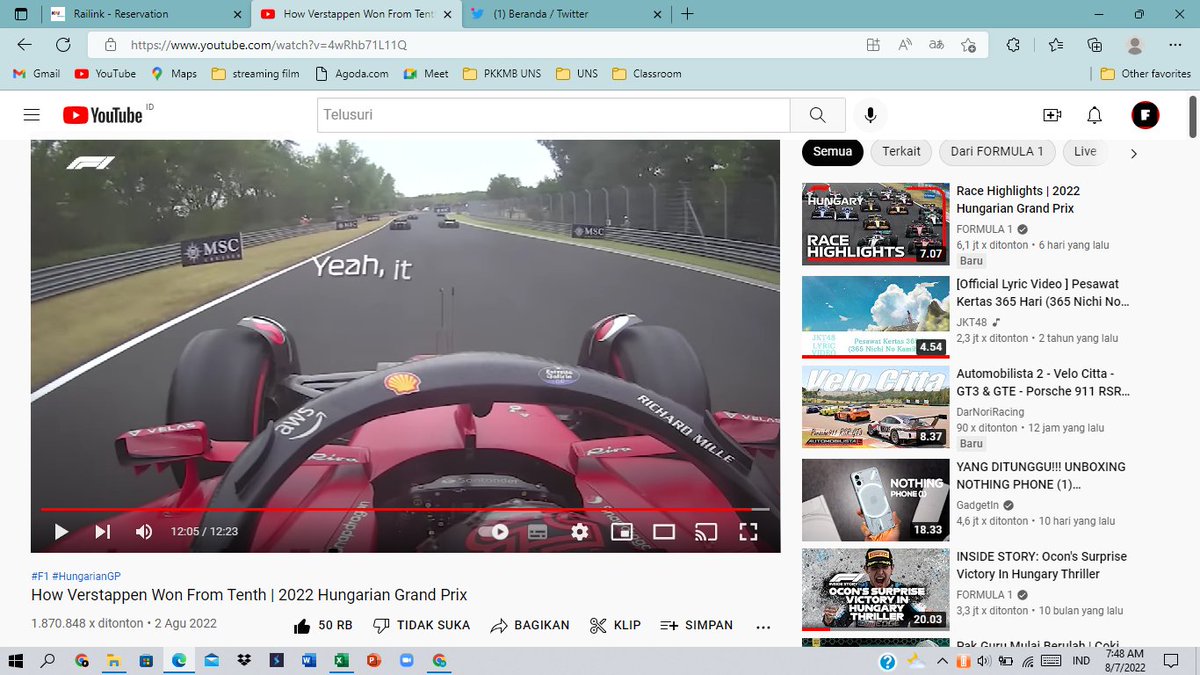Click TIDAK SUKA dislike button

(421, 625)
